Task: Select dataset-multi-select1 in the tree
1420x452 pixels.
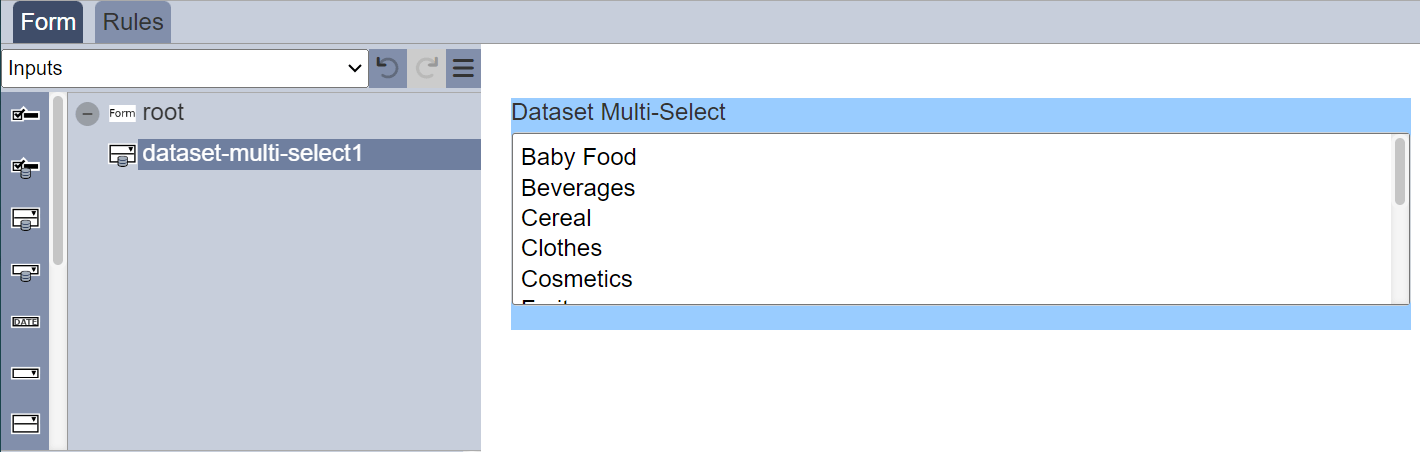Action: pyautogui.click(x=252, y=154)
